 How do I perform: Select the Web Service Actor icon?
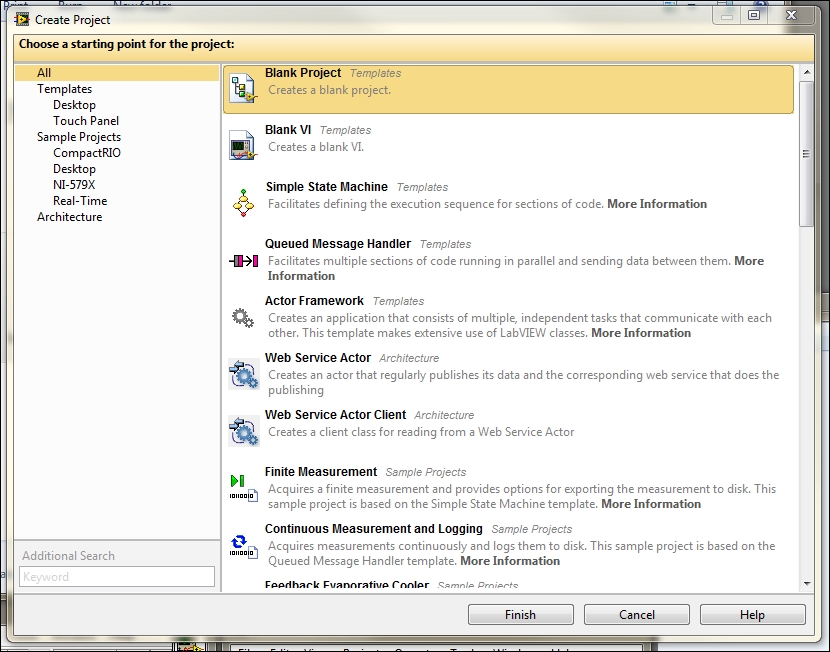tap(243, 374)
